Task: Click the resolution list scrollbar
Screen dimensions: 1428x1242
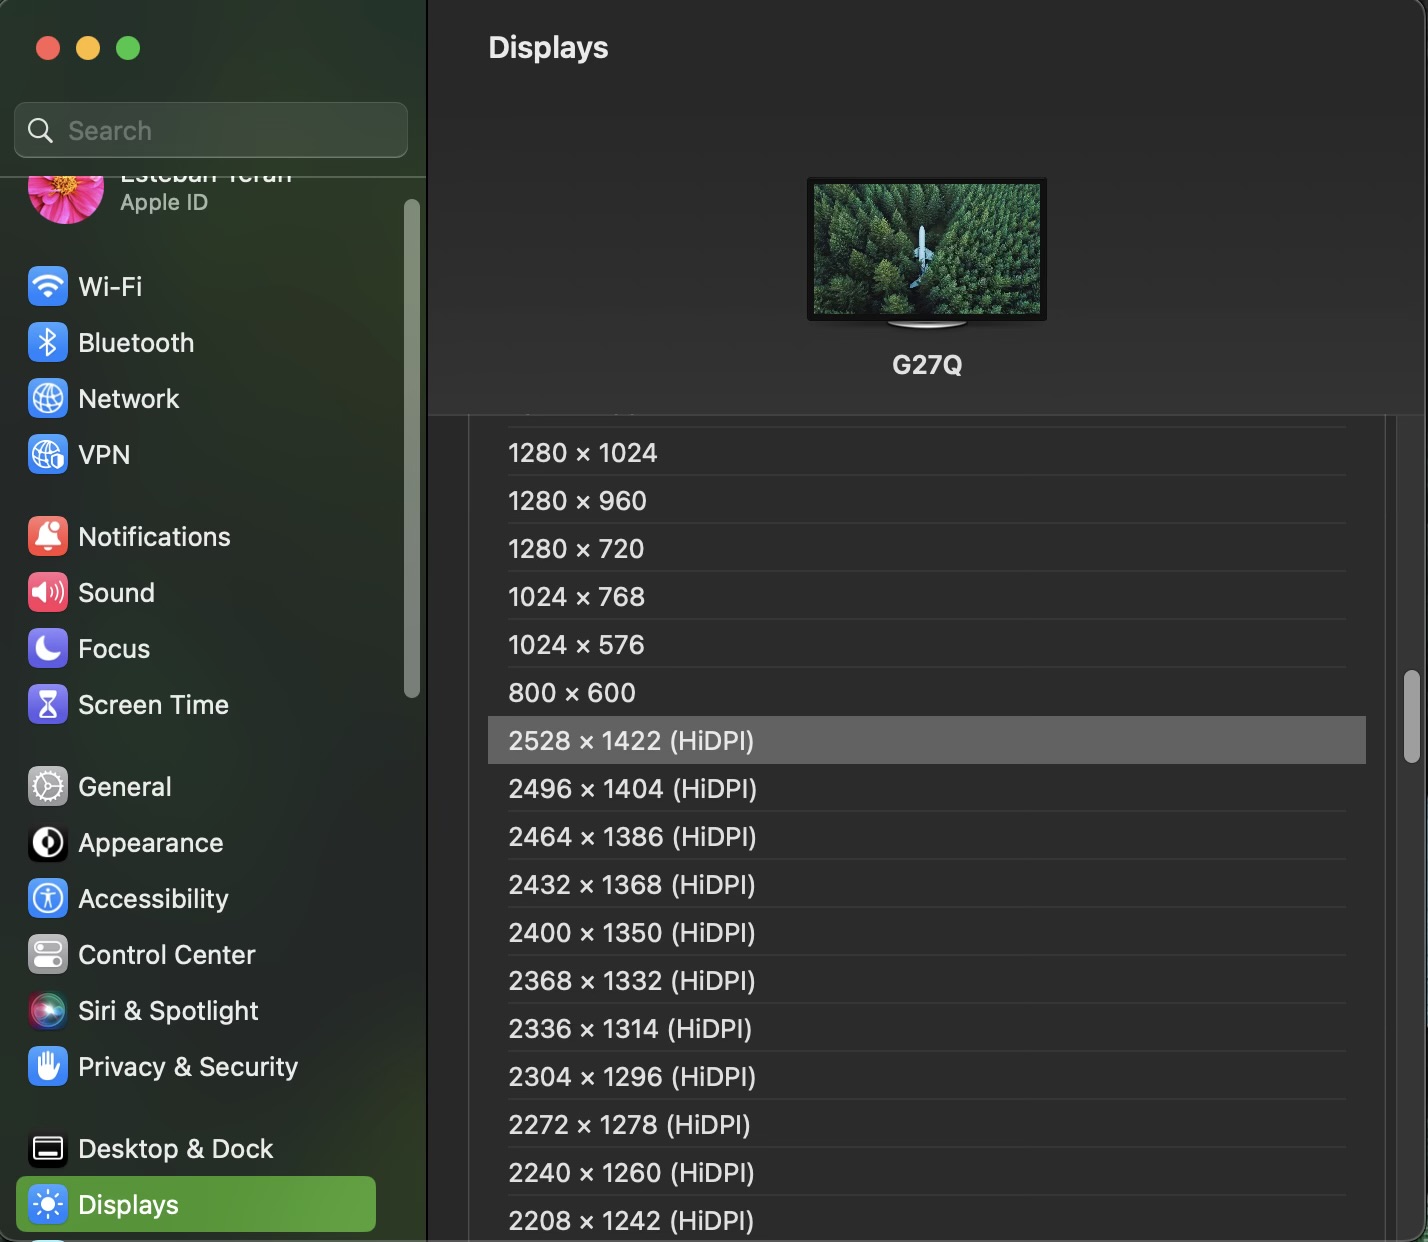Action: [x=1411, y=716]
